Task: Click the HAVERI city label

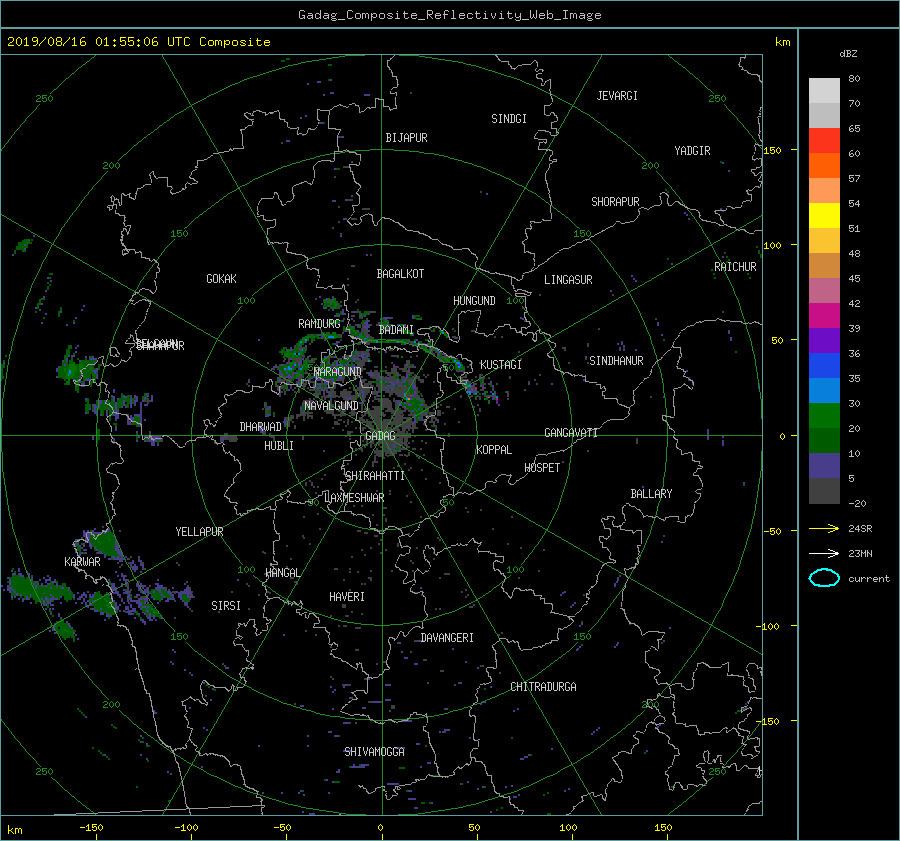Action: (x=347, y=597)
